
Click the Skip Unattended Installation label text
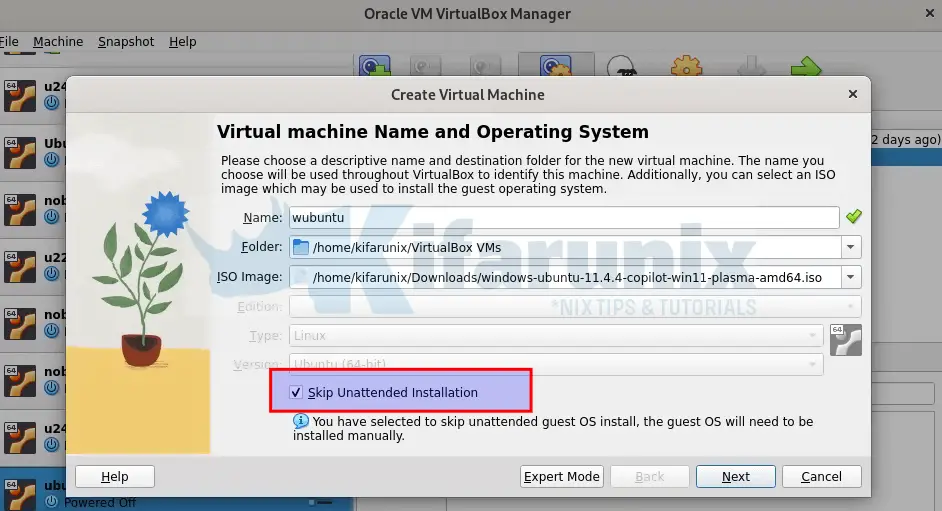click(x=392, y=392)
